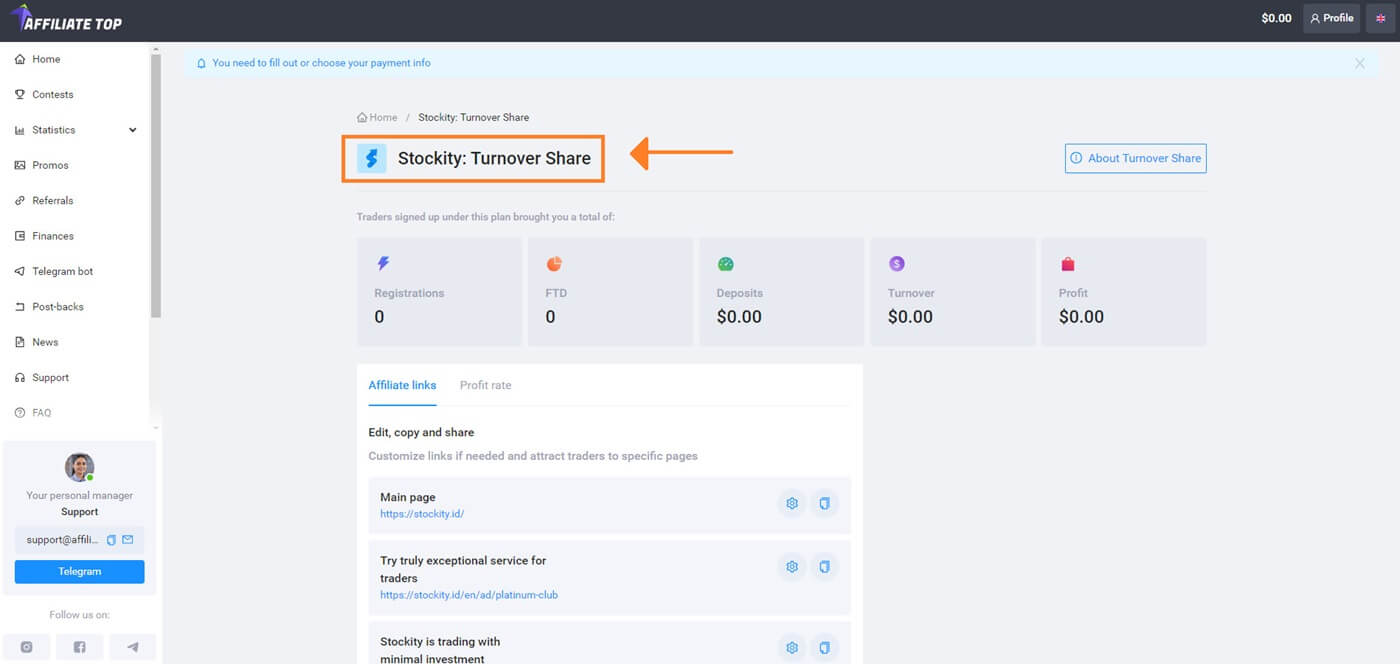The image size is (1400, 664).
Task: Open Telegram follow link
Action: point(133,647)
